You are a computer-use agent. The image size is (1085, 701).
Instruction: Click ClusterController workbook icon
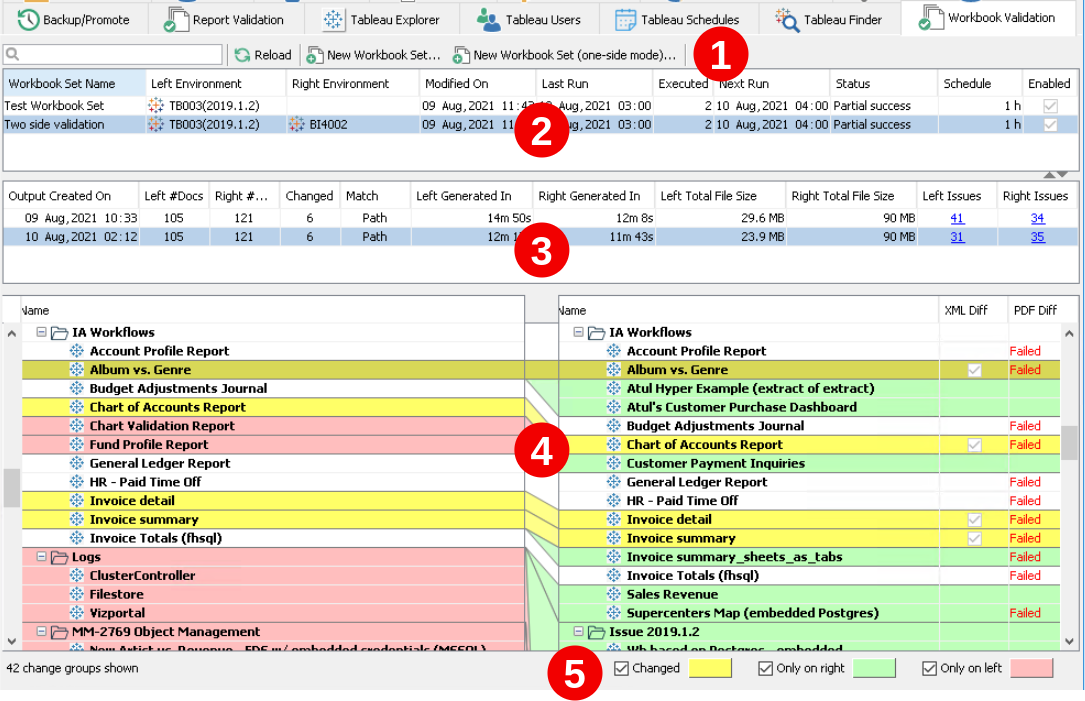(x=77, y=575)
